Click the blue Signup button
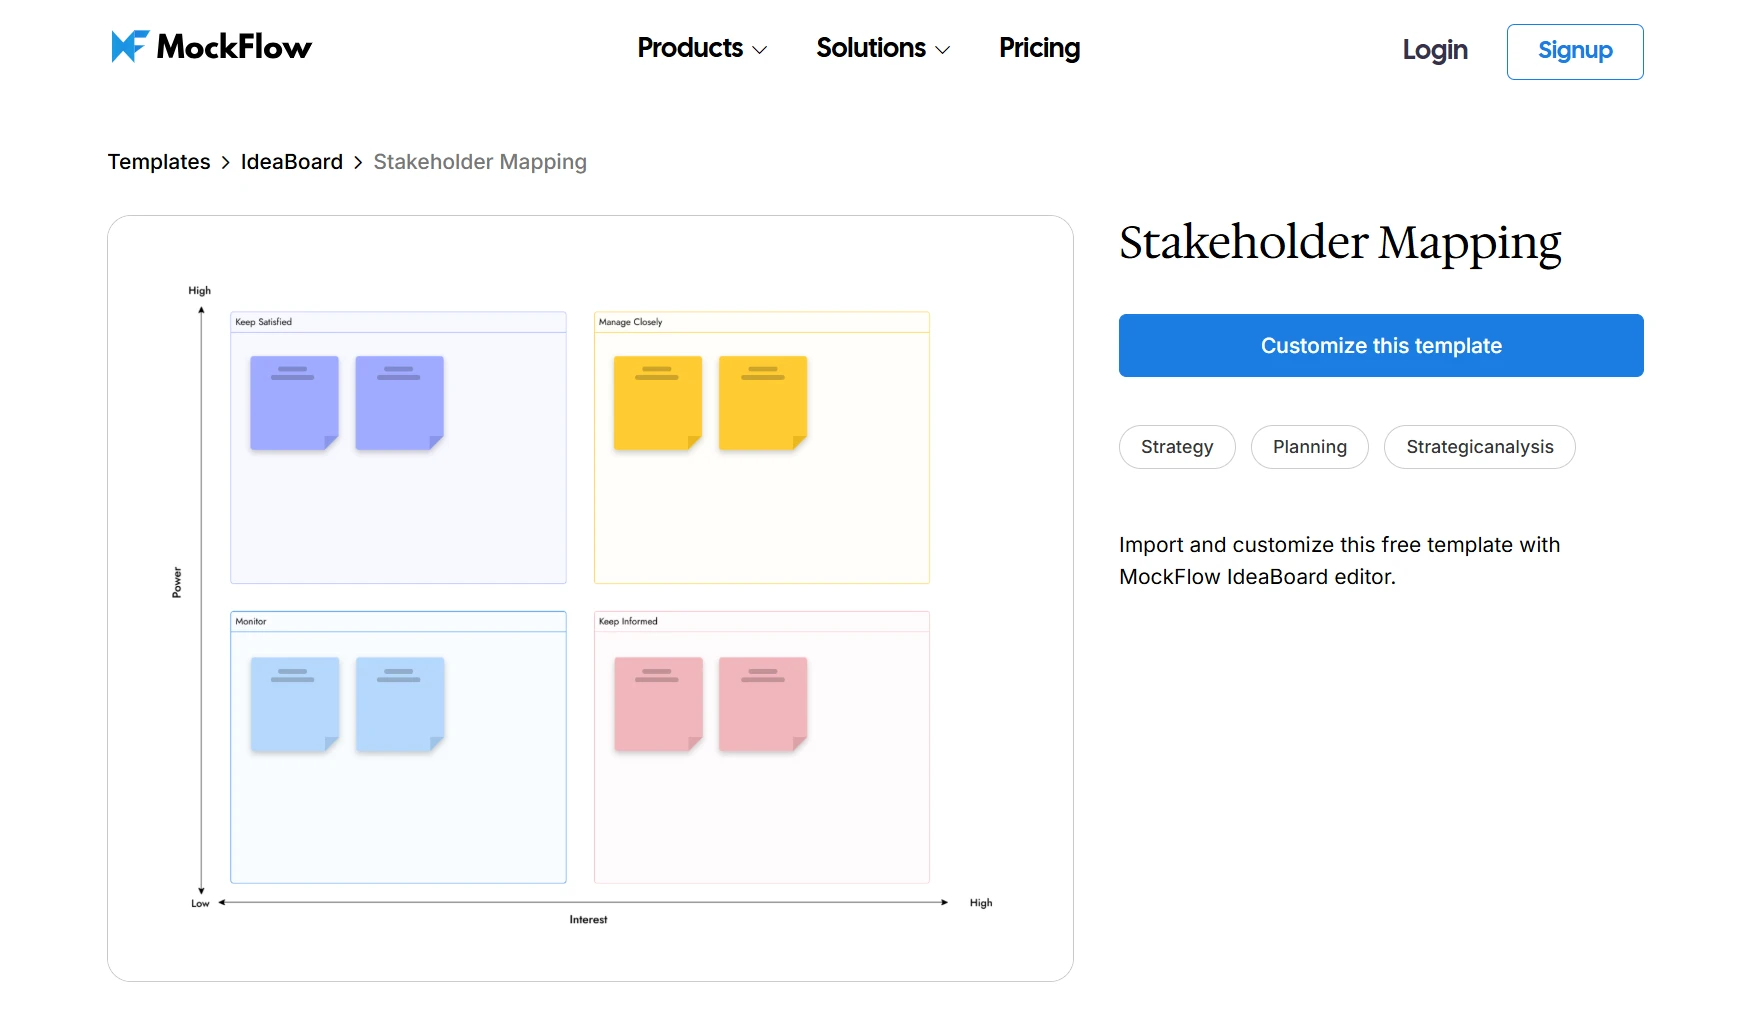This screenshot has width=1764, height=1026. click(x=1574, y=51)
